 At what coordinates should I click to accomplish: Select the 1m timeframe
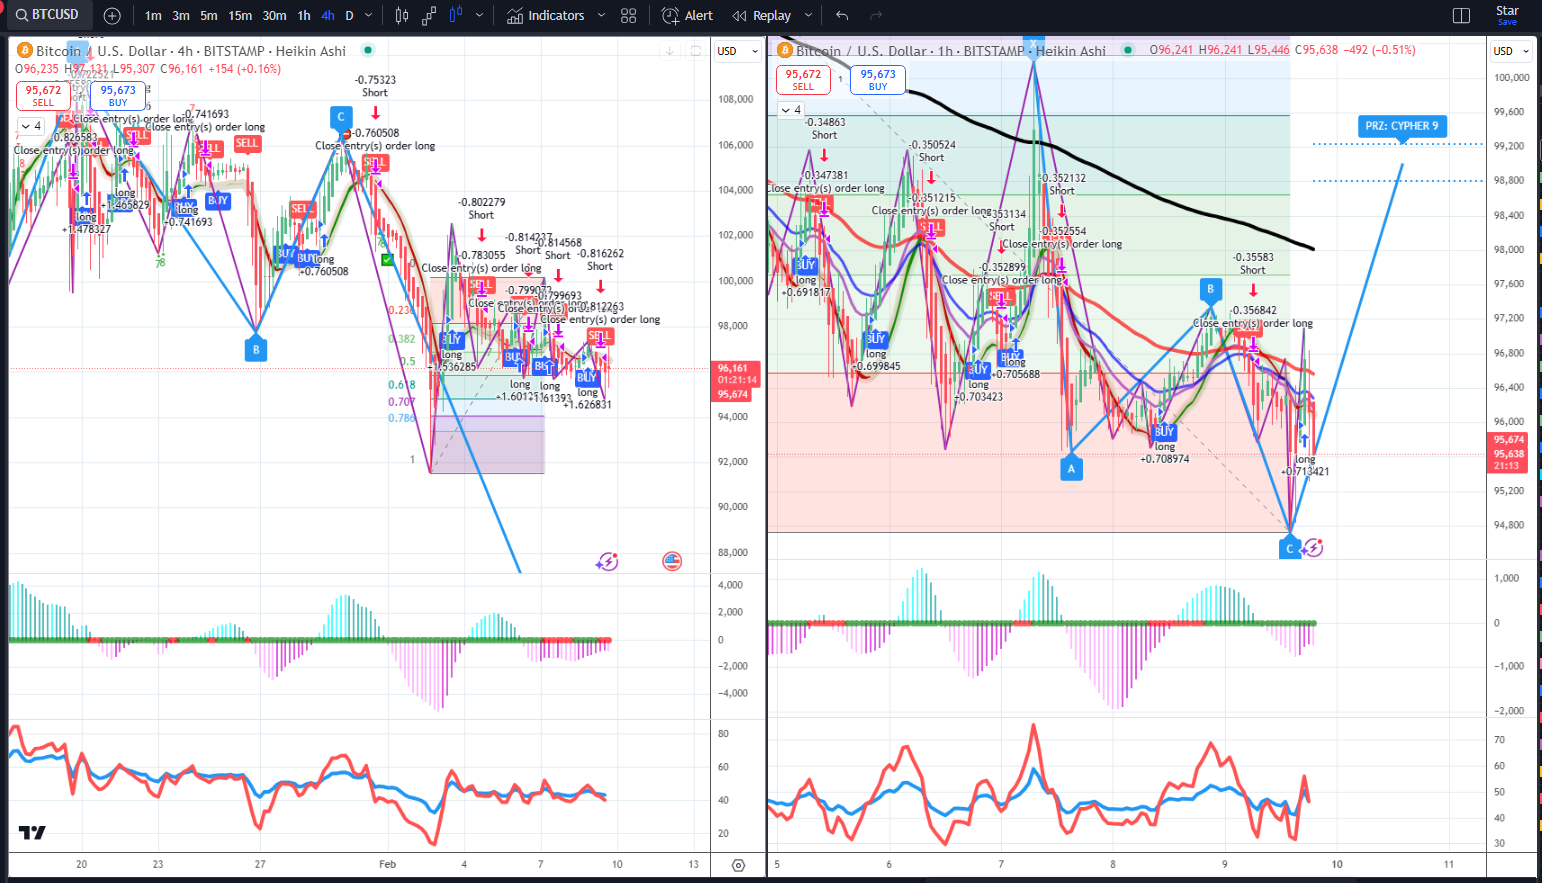153,15
